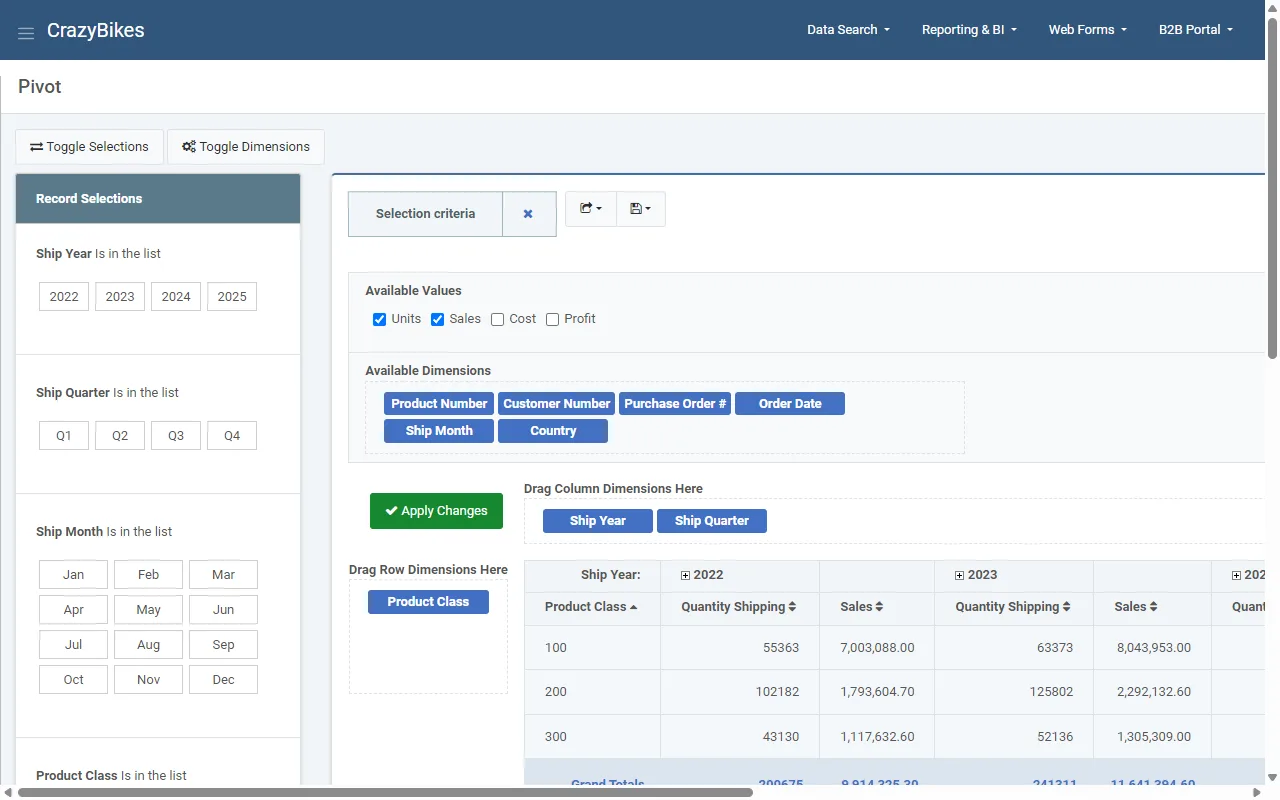Image resolution: width=1280 pixels, height=800 pixels.
Task: Click the Toggle Selections button
Action: point(89,147)
